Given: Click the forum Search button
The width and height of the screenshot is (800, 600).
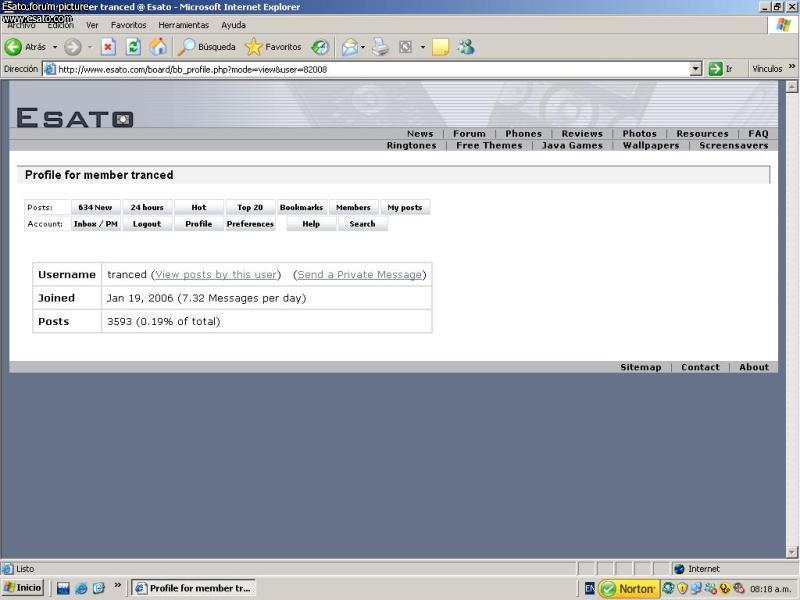Looking at the screenshot, I should pyautogui.click(x=362, y=224).
